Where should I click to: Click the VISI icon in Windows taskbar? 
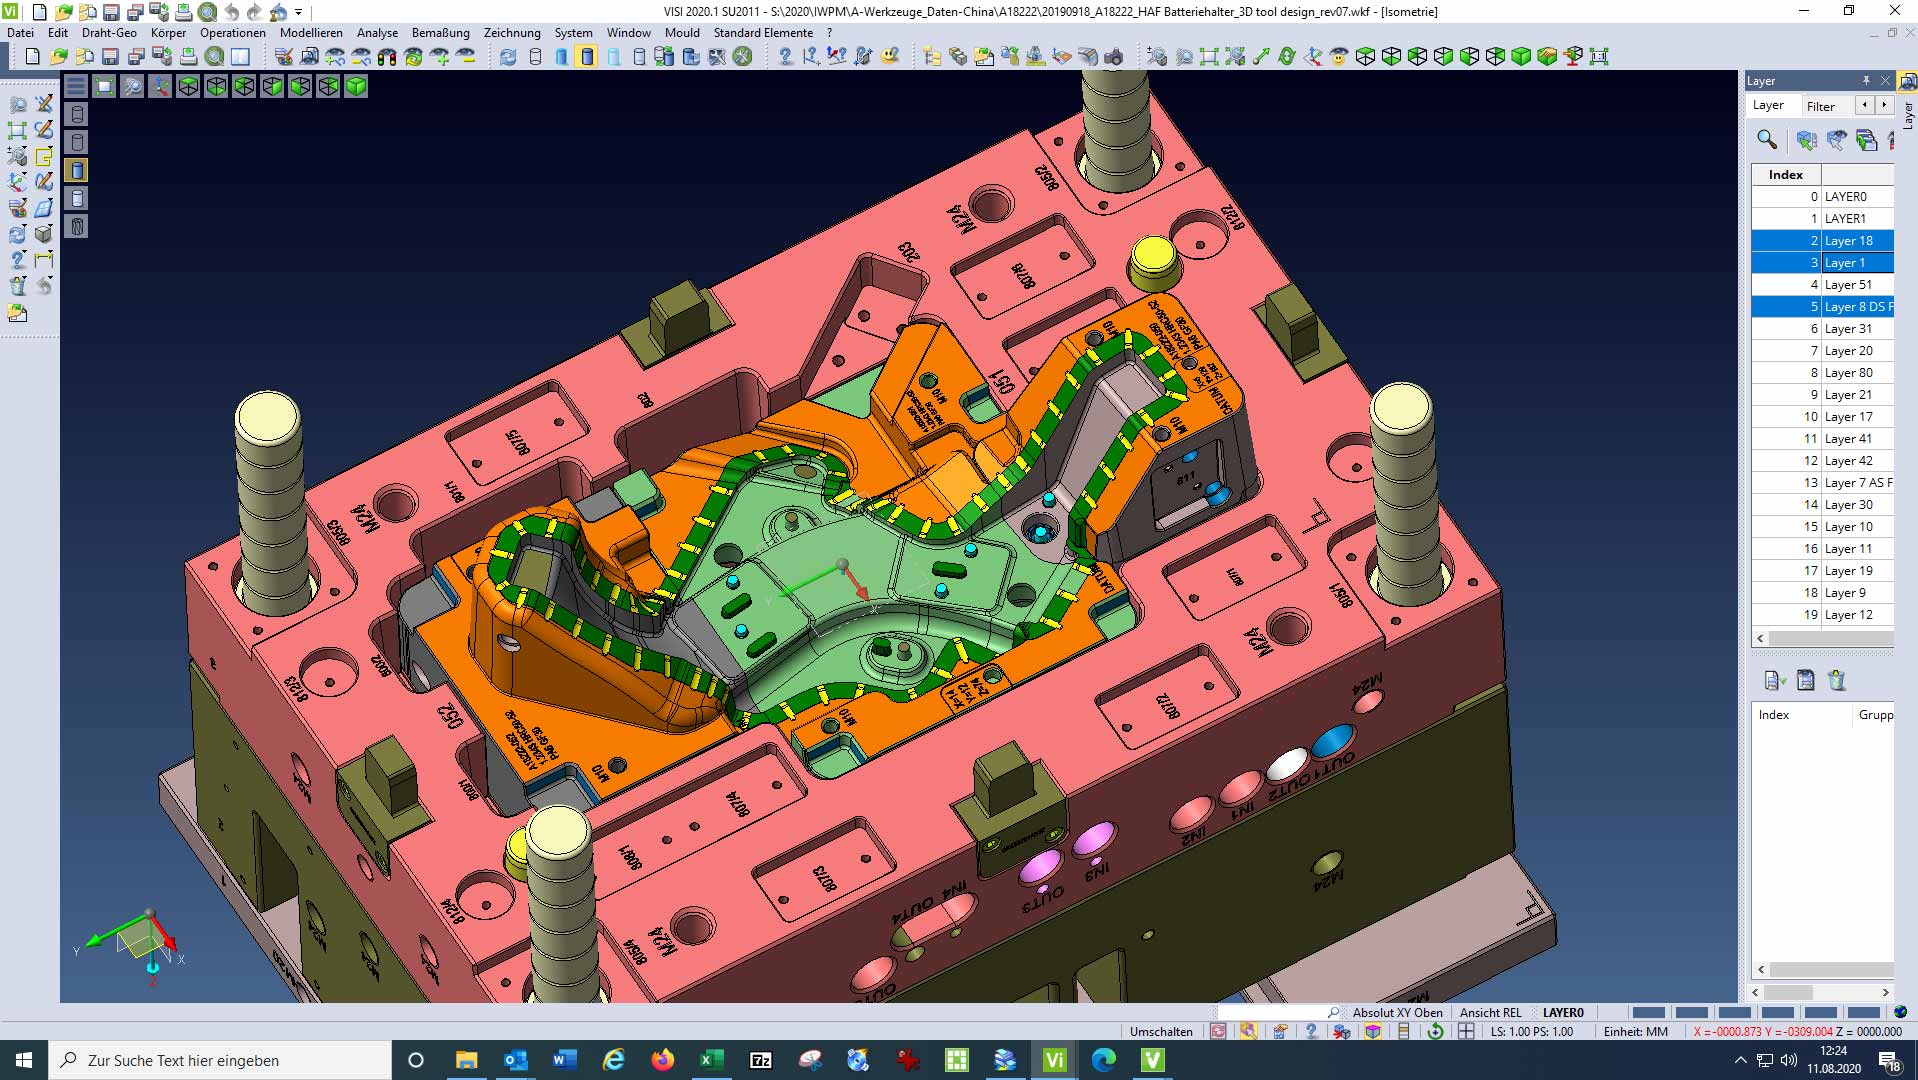point(1054,1060)
